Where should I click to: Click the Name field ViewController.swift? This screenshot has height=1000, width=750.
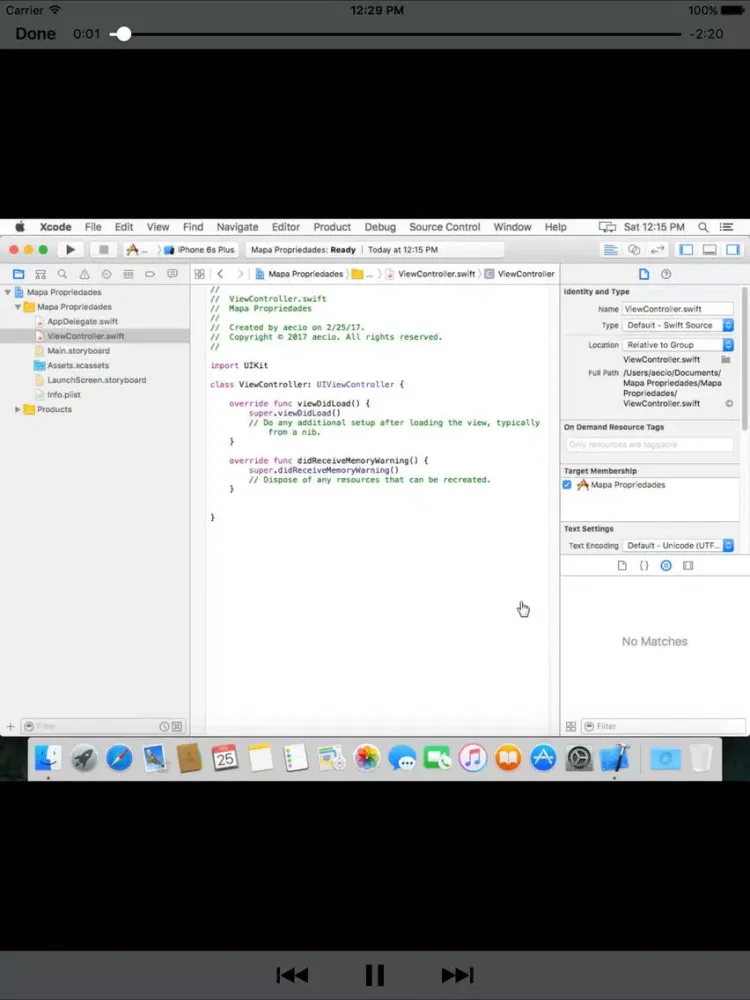[x=677, y=309]
